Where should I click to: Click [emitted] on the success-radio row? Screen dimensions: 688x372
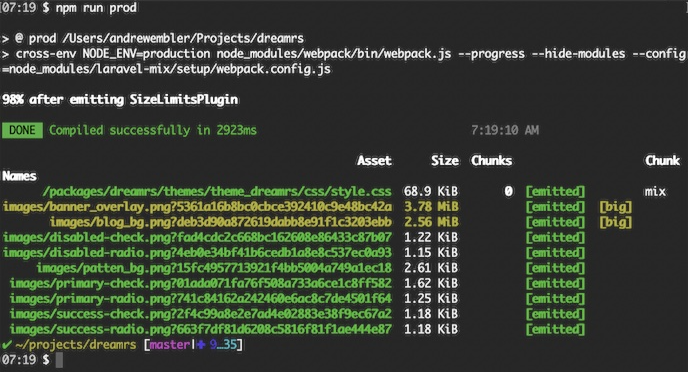(555, 329)
